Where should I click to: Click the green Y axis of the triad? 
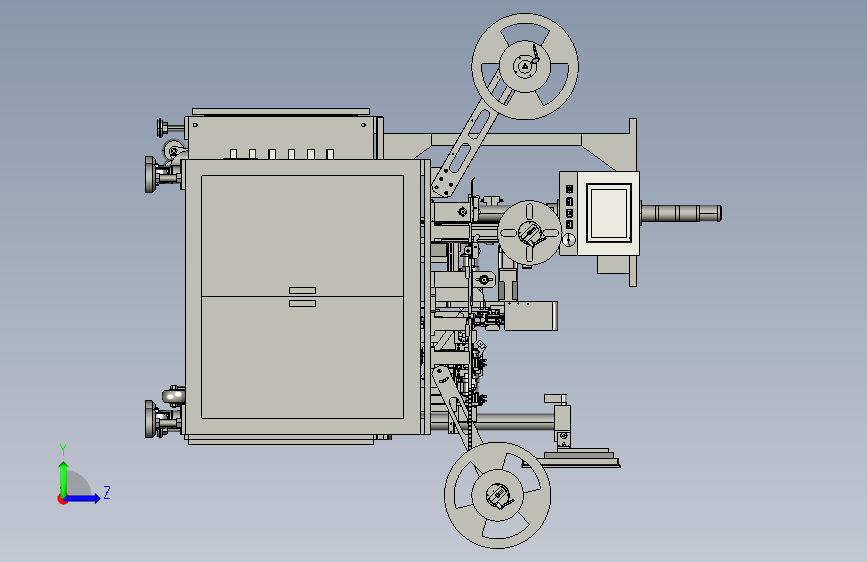click(64, 478)
